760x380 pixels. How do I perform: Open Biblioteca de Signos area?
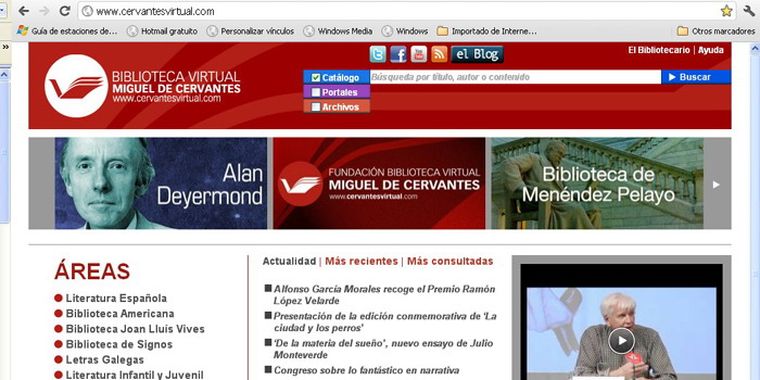119,345
